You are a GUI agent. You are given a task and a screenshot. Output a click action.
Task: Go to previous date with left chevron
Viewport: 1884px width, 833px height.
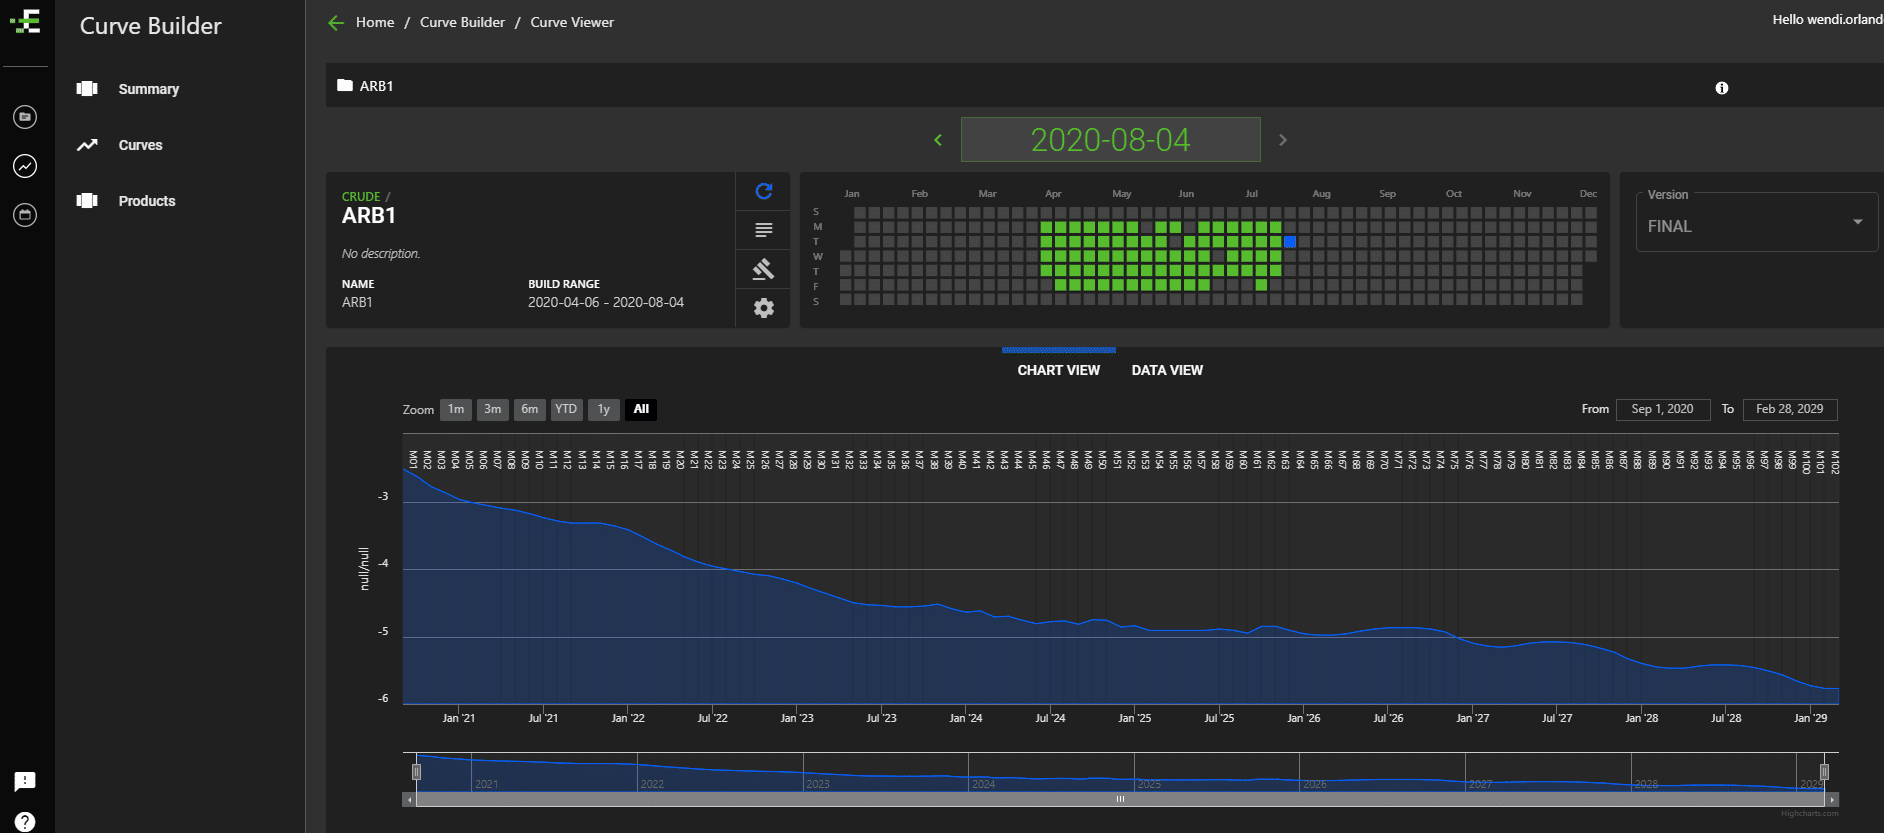click(938, 140)
